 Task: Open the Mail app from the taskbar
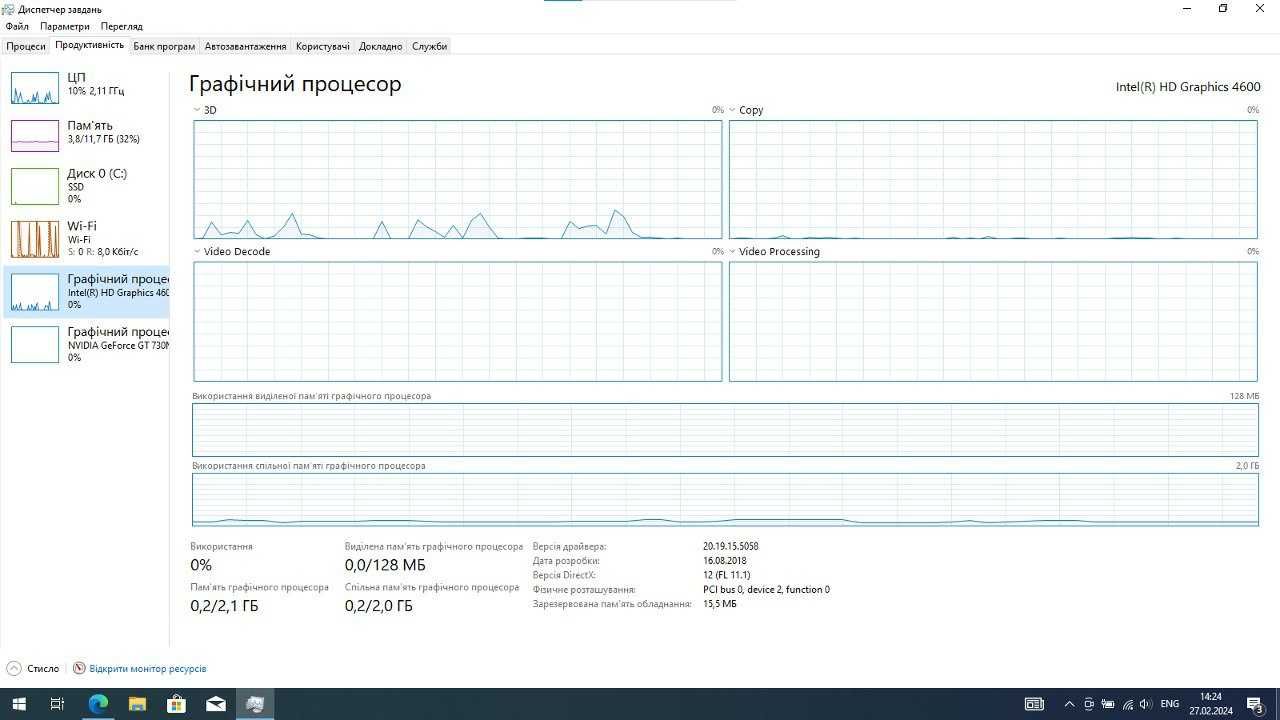(216, 704)
